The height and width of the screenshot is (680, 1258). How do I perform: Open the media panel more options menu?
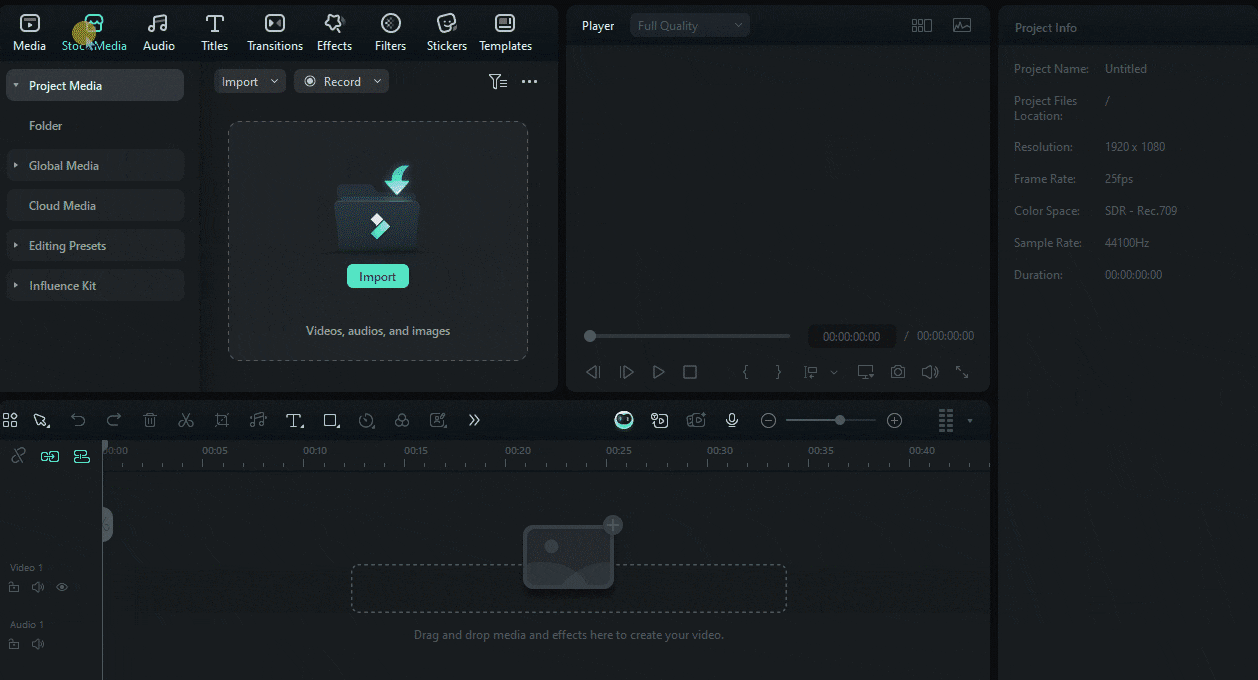coord(530,82)
